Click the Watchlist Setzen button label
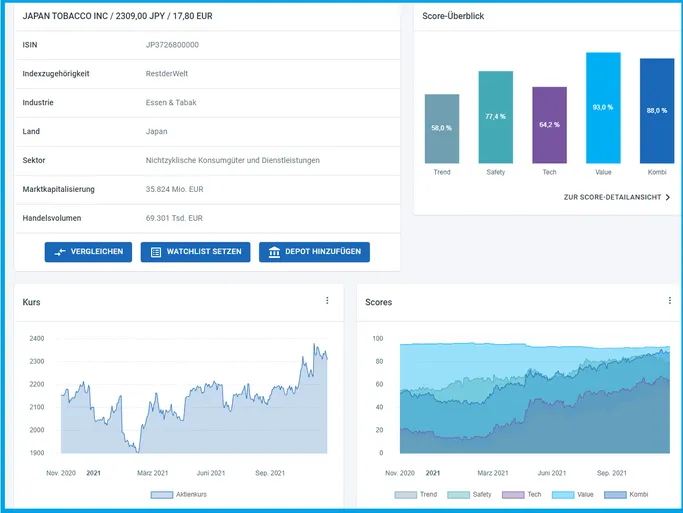The width and height of the screenshot is (683, 513). (x=204, y=251)
